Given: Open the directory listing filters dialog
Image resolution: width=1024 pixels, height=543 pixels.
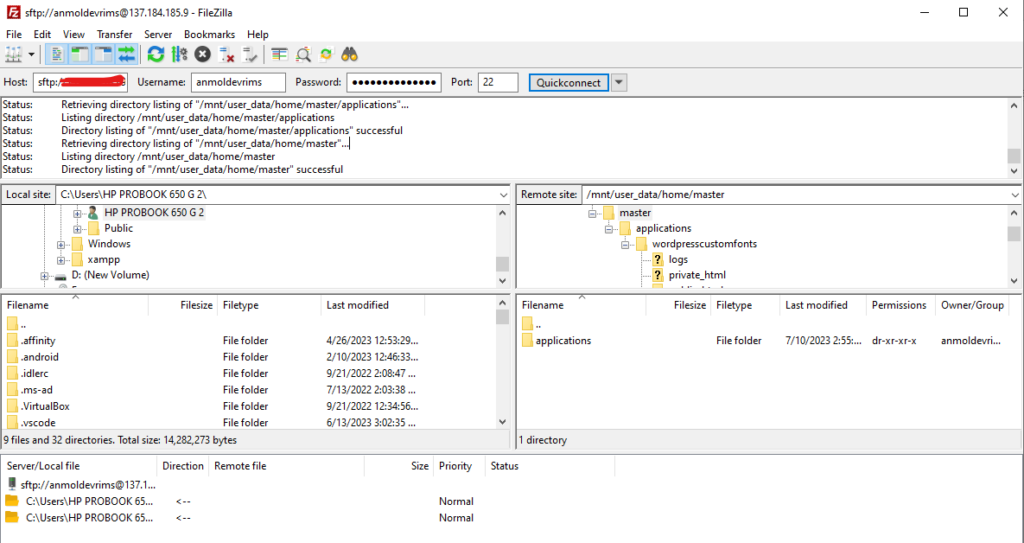Looking at the screenshot, I should click(280, 55).
